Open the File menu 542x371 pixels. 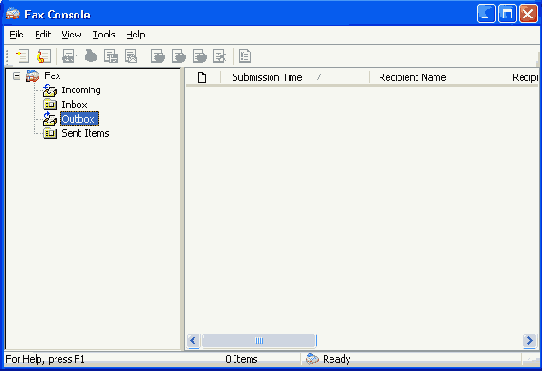(x=16, y=35)
